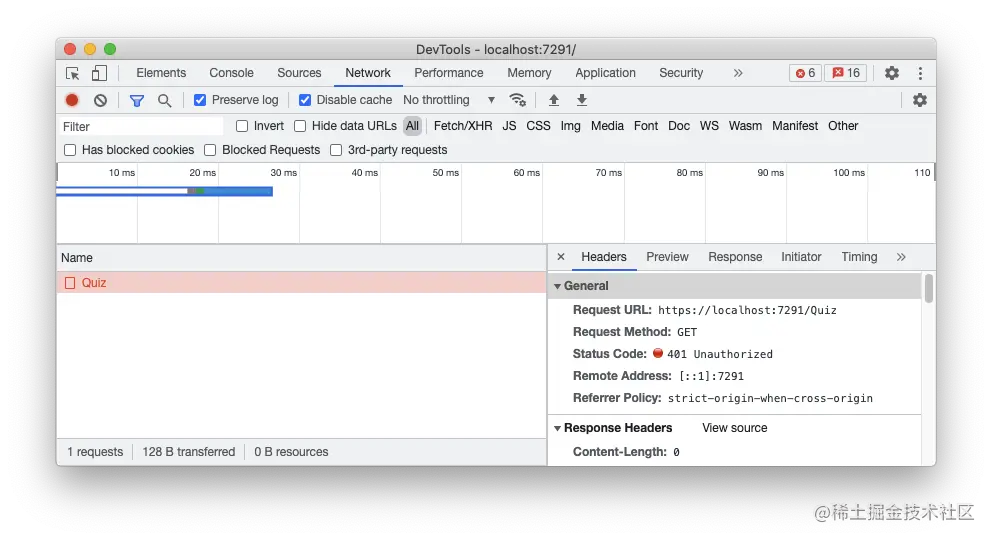Screen dimensions: 992x540
Task: Filter requests by Doc
Action: (x=679, y=126)
